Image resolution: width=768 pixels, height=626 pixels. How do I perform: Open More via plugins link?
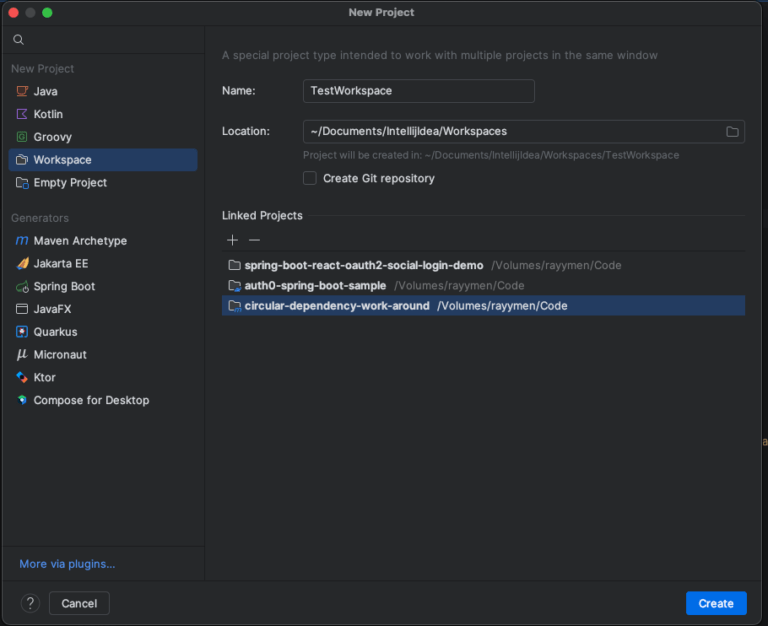[67, 564]
